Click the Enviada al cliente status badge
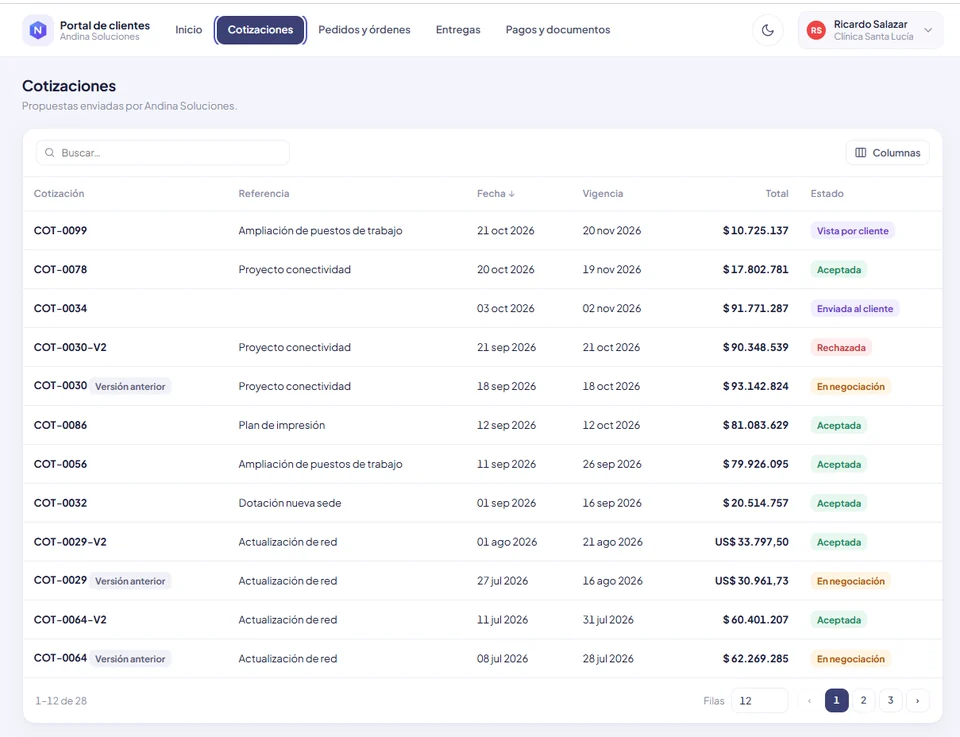This screenshot has height=737, width=960. [855, 309]
